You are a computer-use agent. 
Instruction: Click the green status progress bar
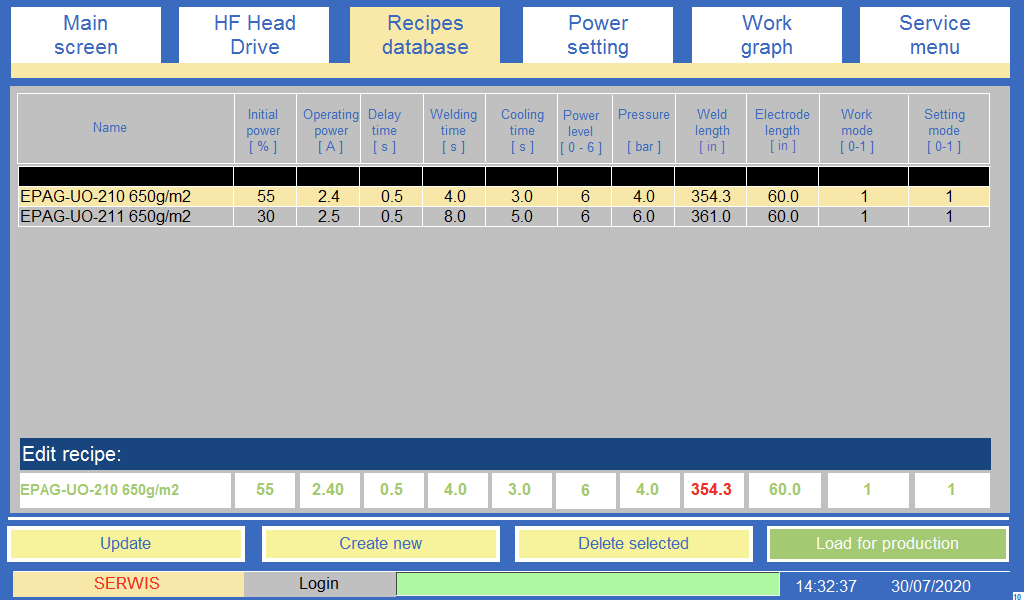[587, 585]
